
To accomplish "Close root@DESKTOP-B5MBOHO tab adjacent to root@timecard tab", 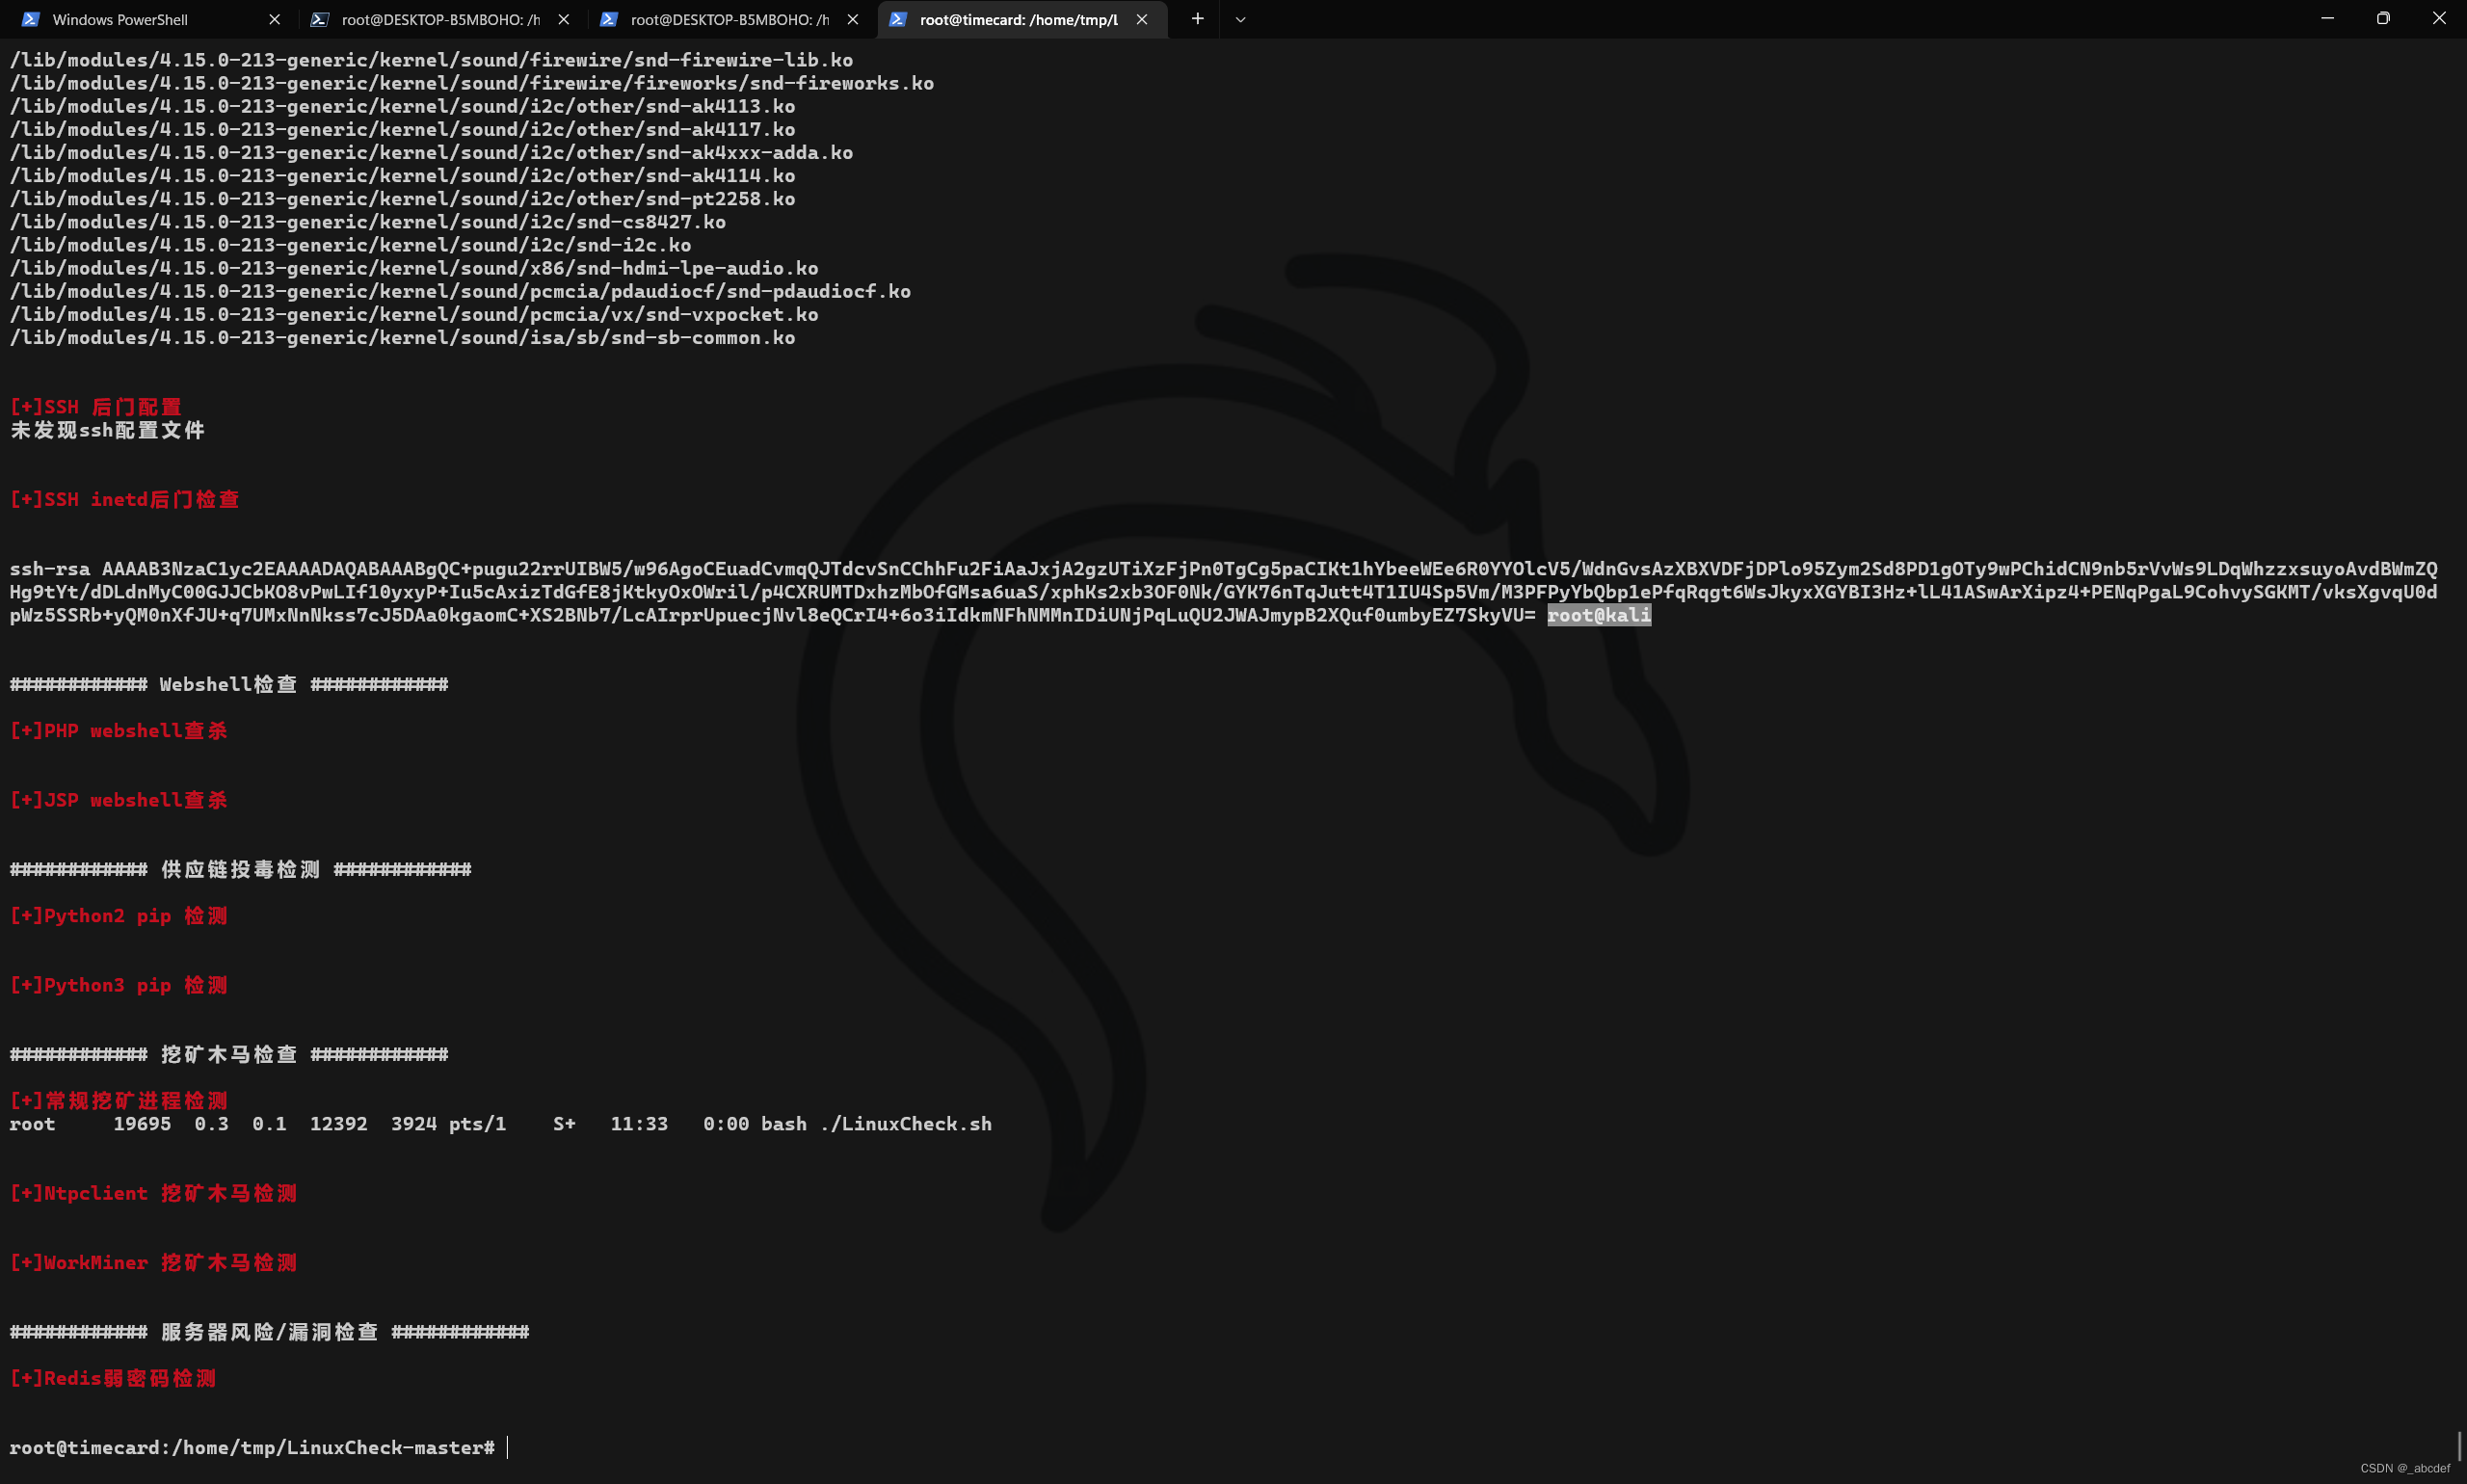I will point(853,19).
